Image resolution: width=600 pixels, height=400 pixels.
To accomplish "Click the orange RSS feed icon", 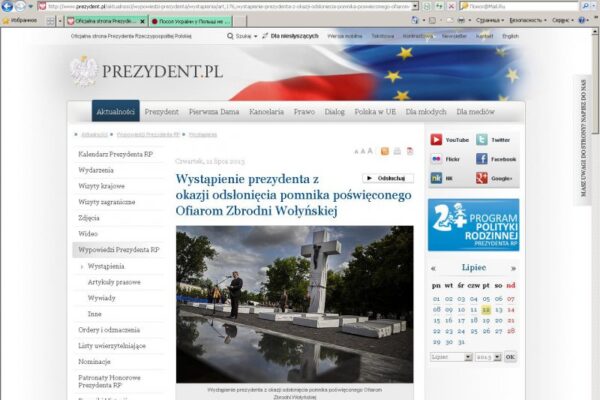I will (x=385, y=151).
